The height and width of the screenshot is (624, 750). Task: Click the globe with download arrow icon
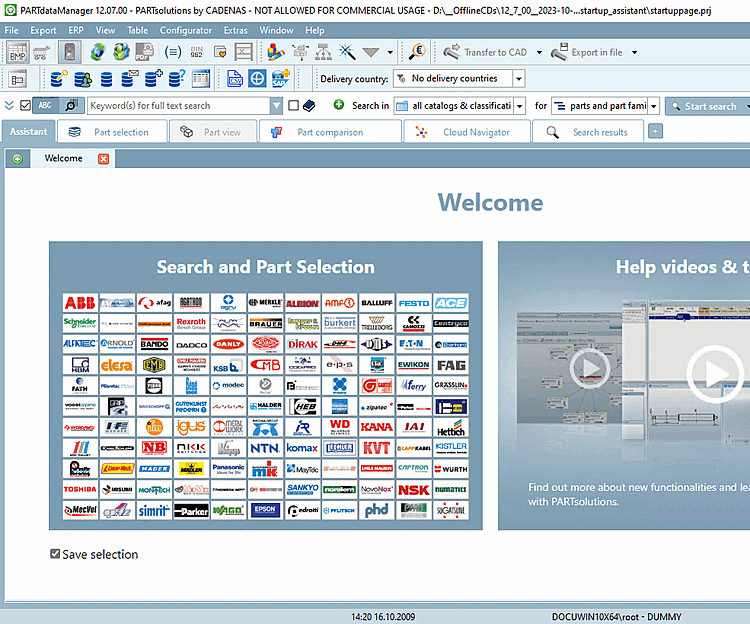[x=121, y=52]
